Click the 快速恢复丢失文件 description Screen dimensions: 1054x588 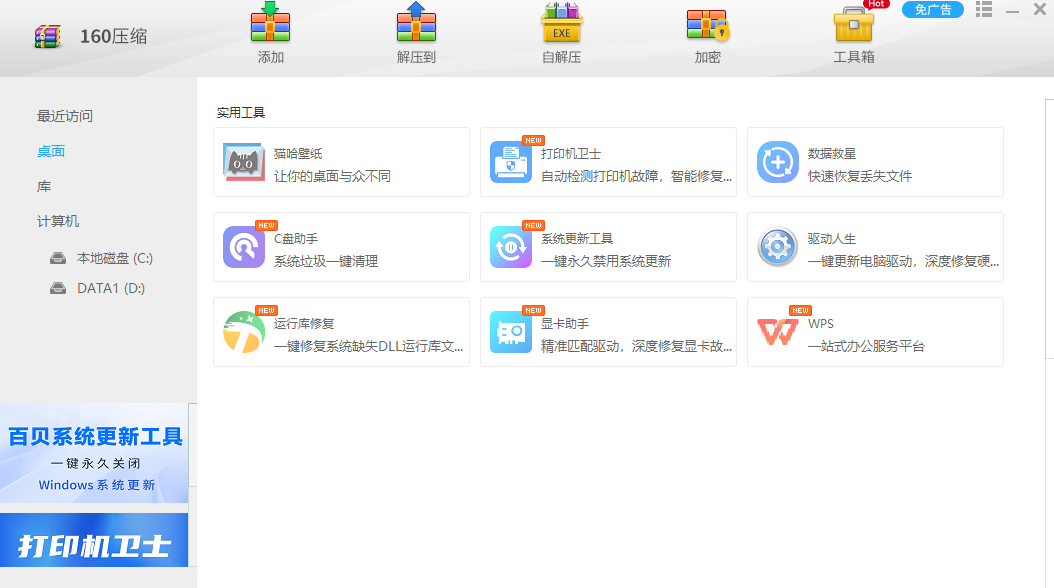click(860, 176)
